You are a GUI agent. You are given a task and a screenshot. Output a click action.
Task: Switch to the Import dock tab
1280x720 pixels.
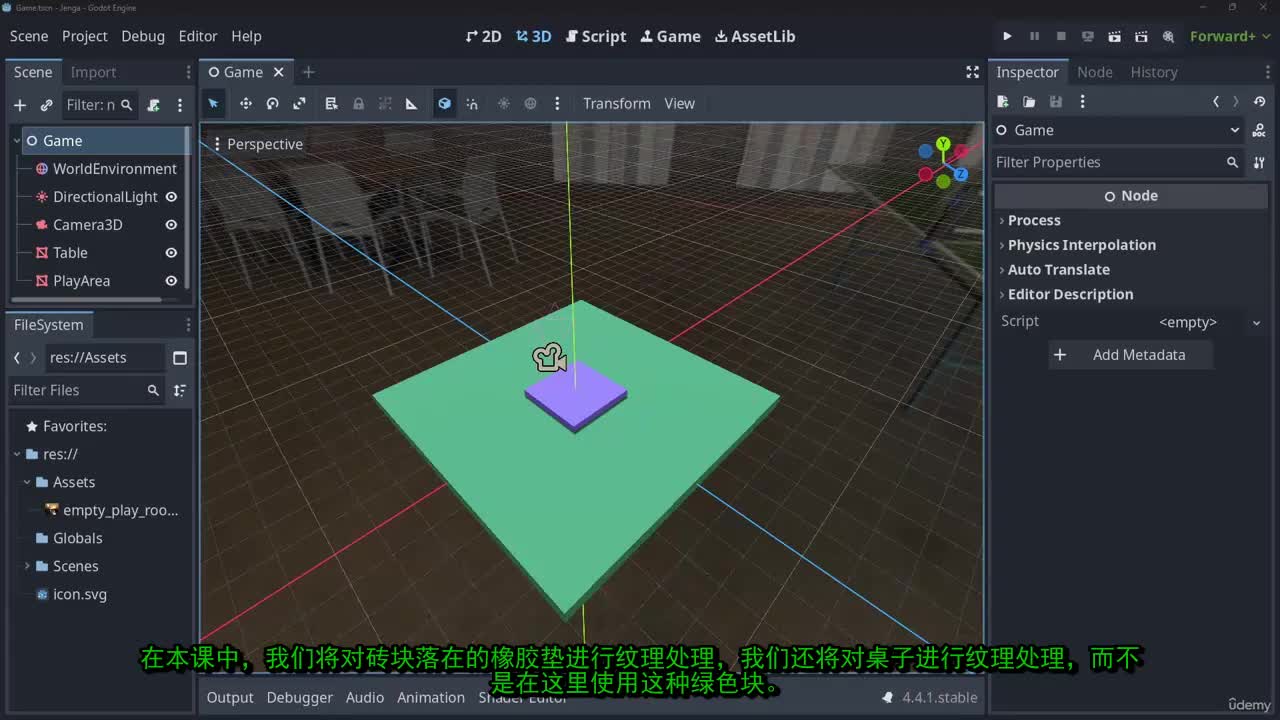point(93,72)
